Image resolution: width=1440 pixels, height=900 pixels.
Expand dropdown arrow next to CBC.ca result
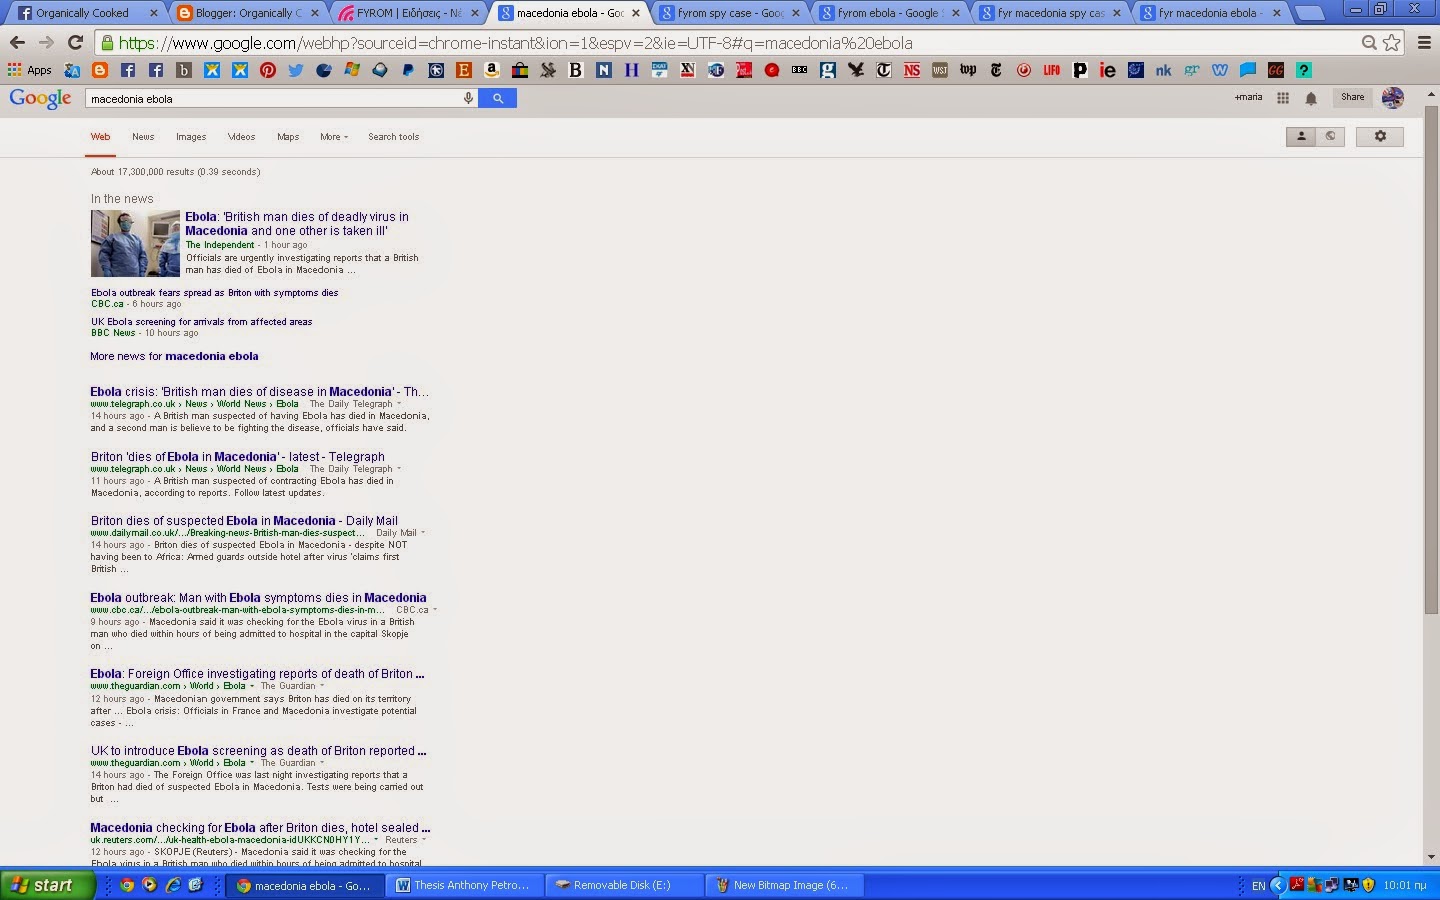[x=435, y=610]
